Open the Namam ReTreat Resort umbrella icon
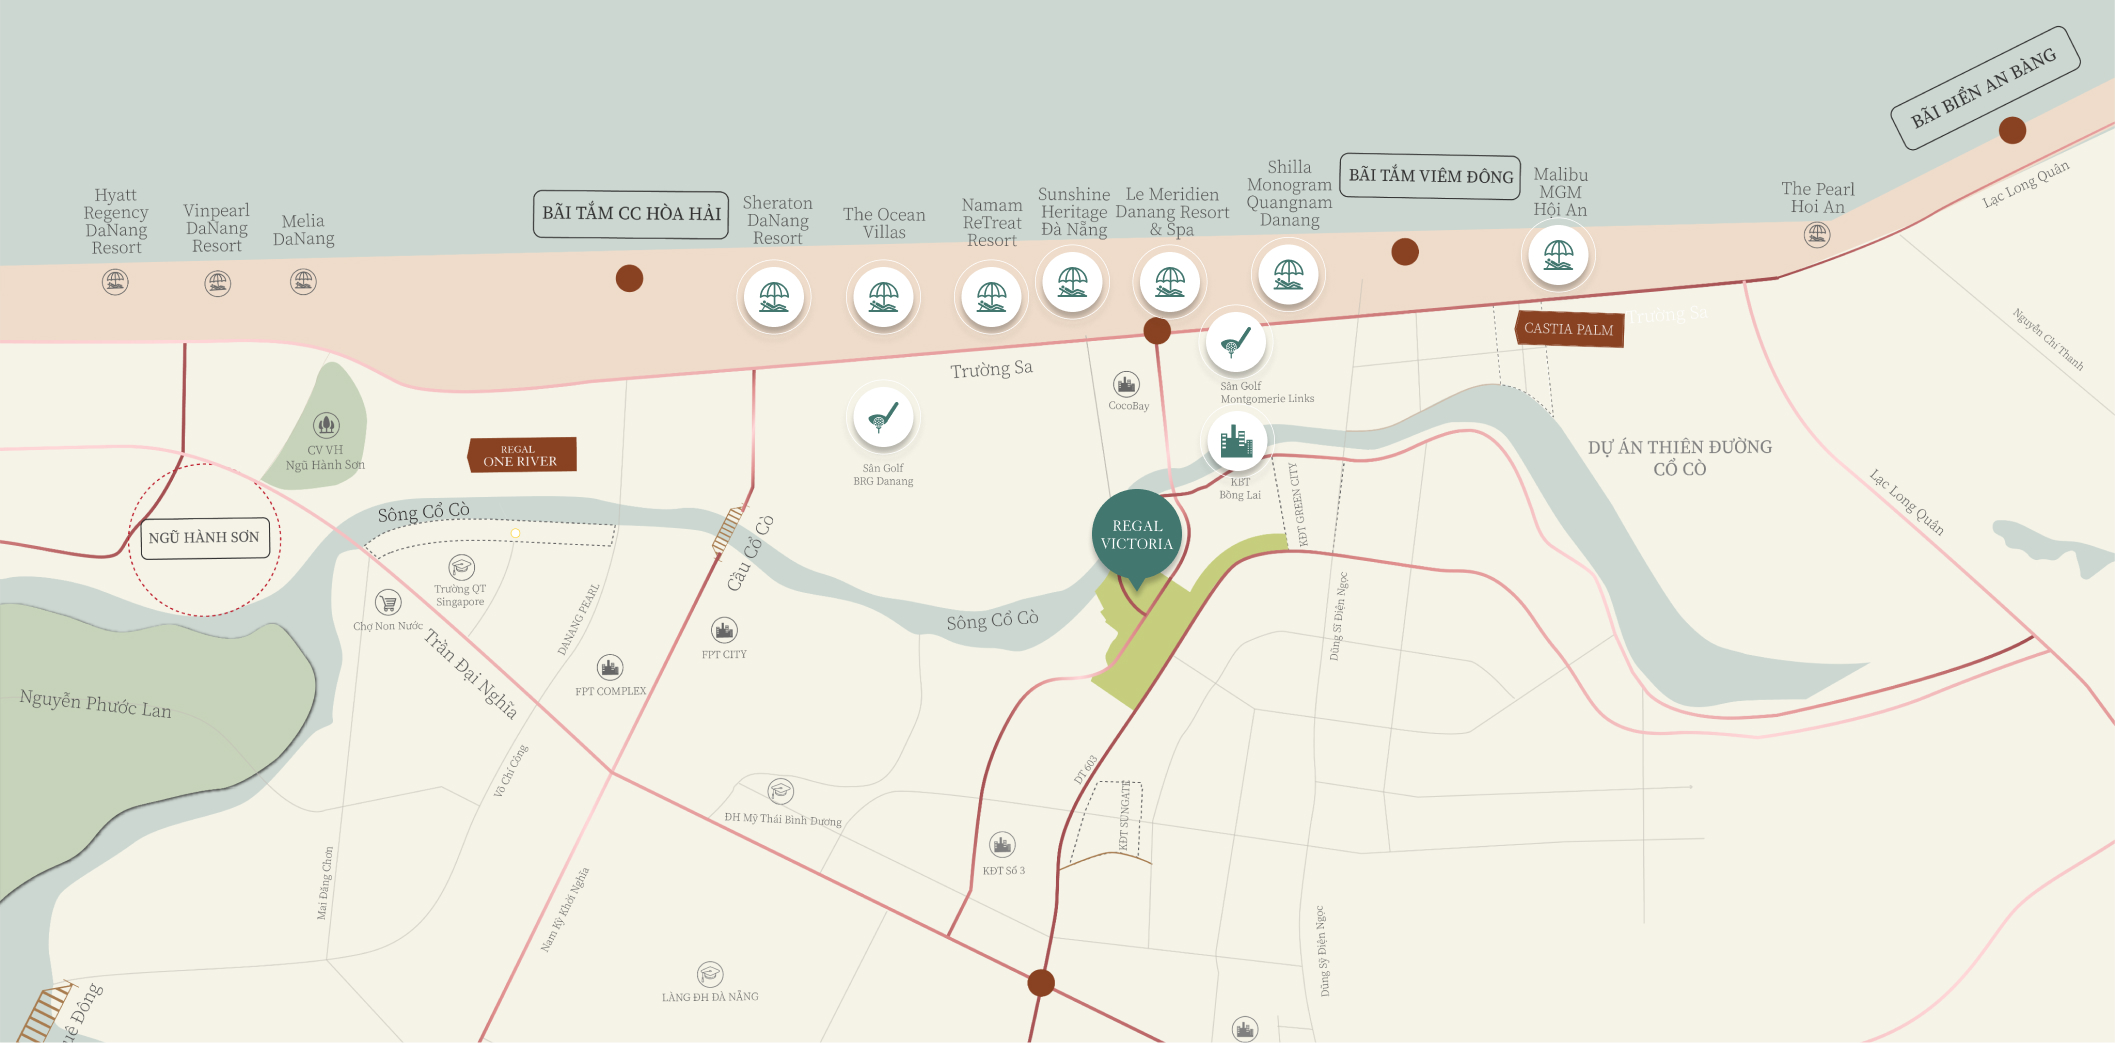Screen dimensions: 2116x1043 991,297
